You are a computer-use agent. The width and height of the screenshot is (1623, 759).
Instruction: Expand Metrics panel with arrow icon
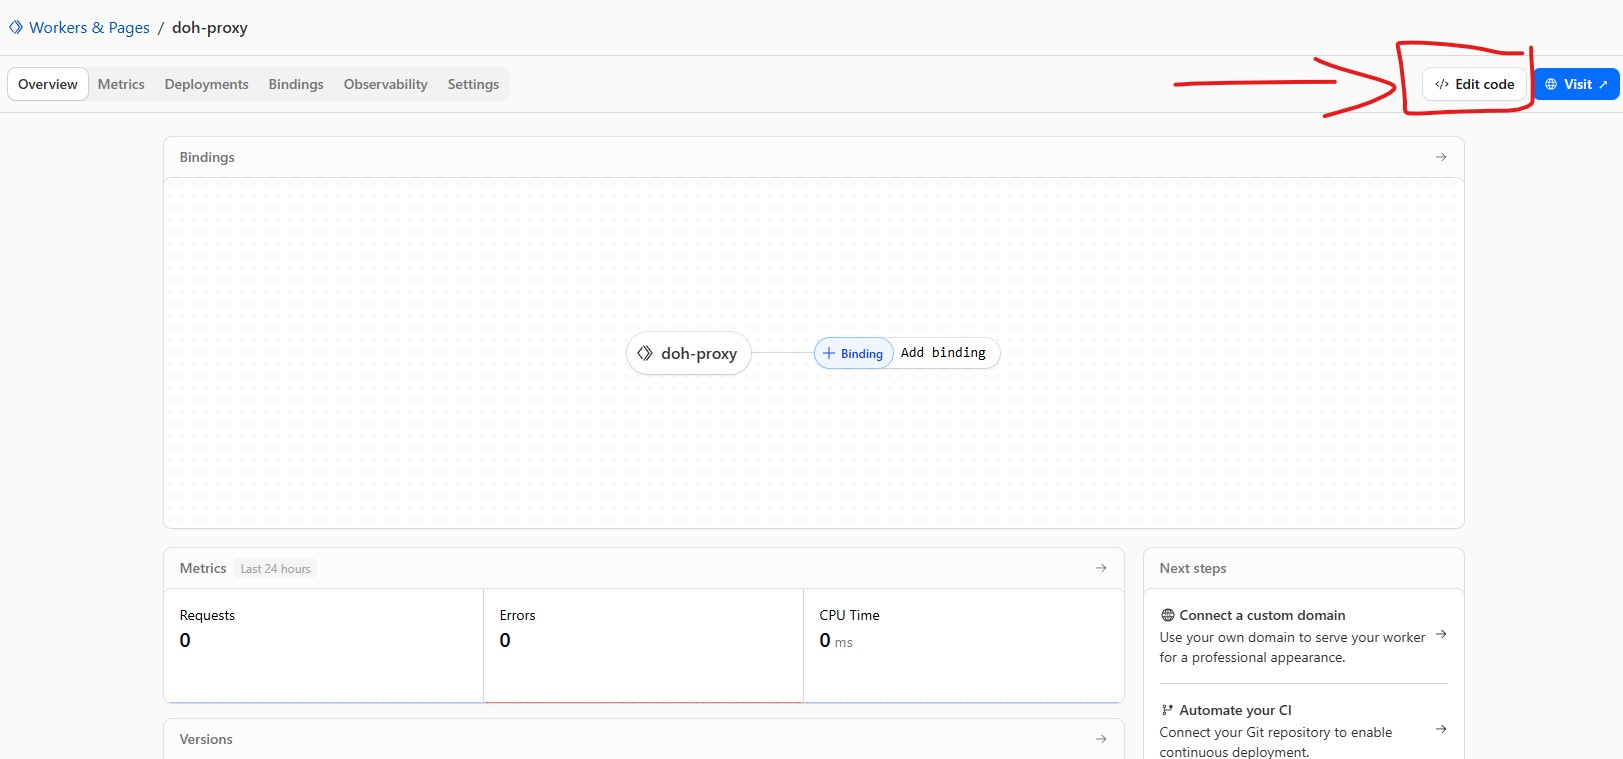coord(1101,568)
